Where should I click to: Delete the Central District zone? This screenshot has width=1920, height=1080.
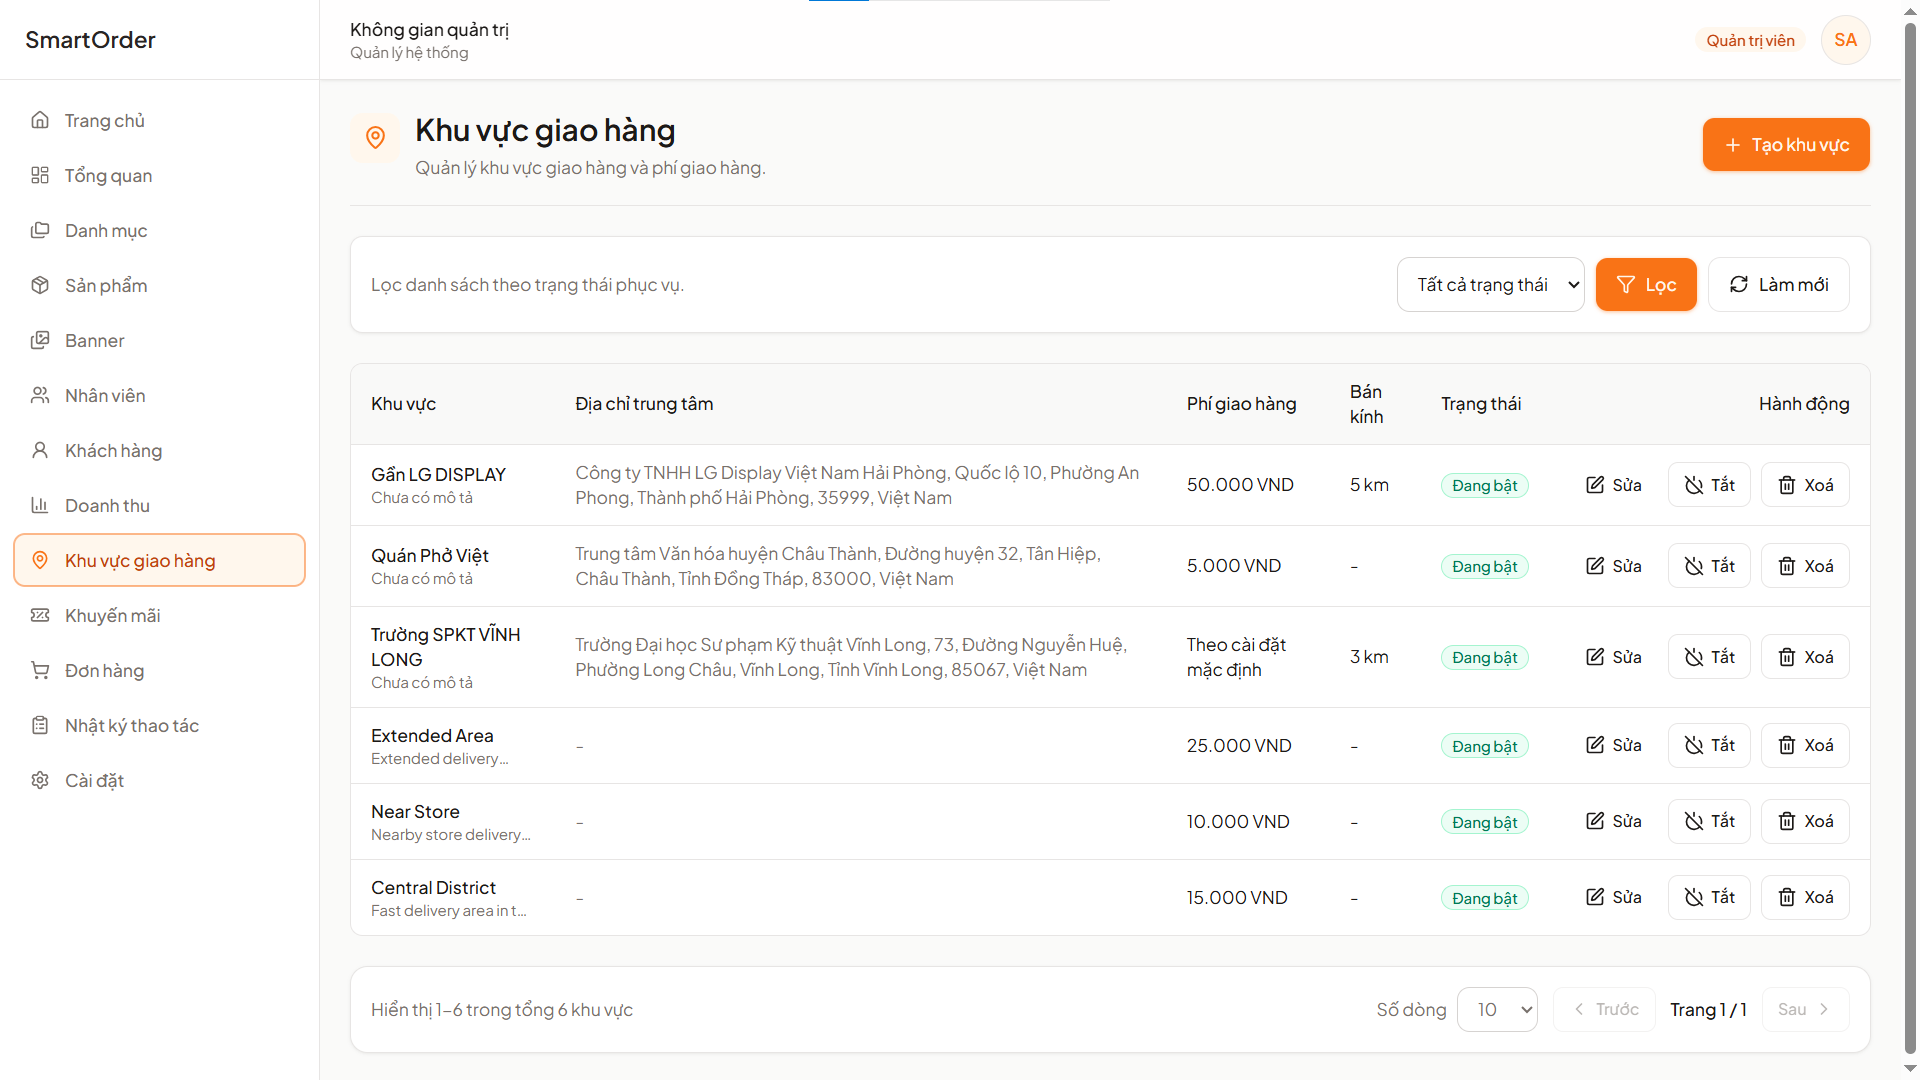point(1805,897)
